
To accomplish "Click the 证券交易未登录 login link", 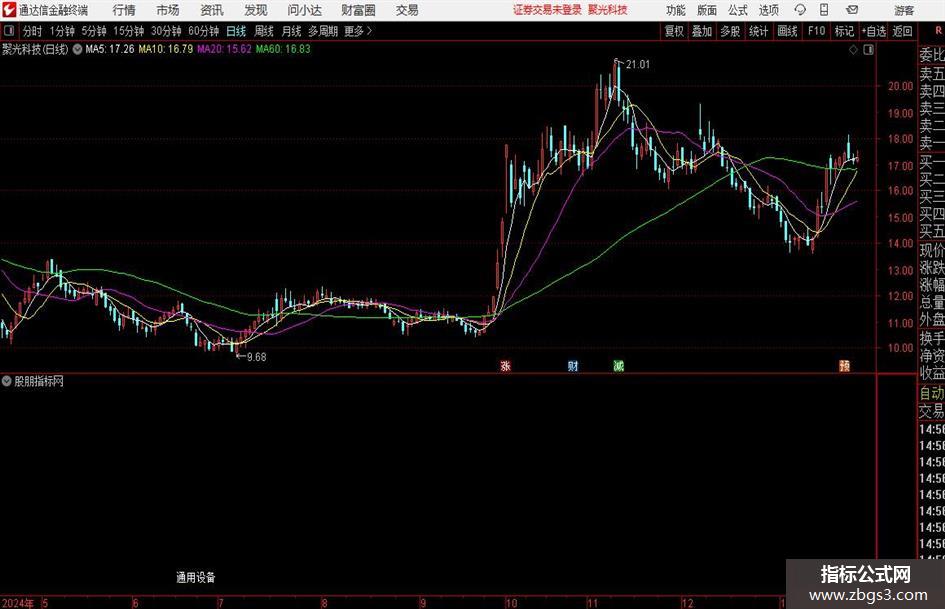I will pos(548,10).
